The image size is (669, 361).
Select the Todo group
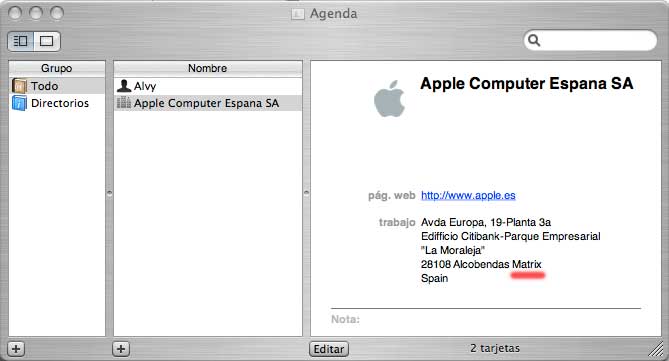[x=57, y=86]
